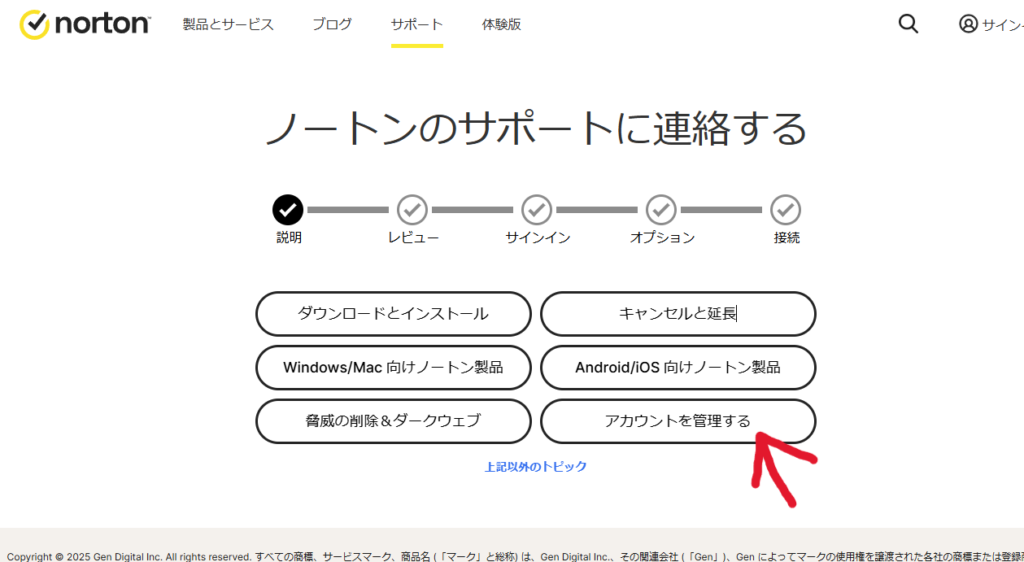Choose アカウントを管理する button
The height and width of the screenshot is (562, 1024).
(679, 421)
